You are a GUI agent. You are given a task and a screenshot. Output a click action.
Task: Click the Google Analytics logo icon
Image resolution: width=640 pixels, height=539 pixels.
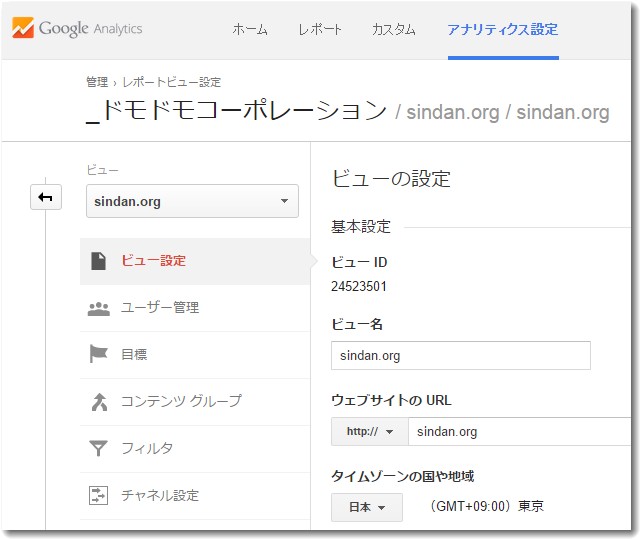tap(23, 28)
